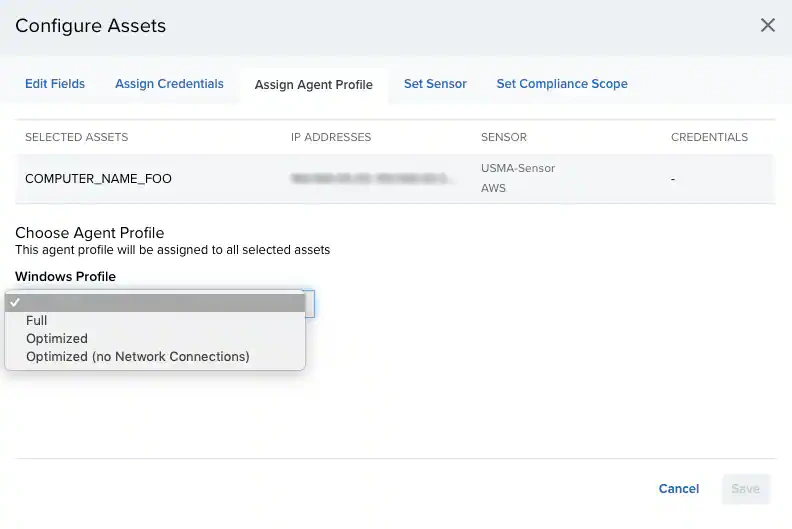Click the blurred IP address cell

[371, 179]
